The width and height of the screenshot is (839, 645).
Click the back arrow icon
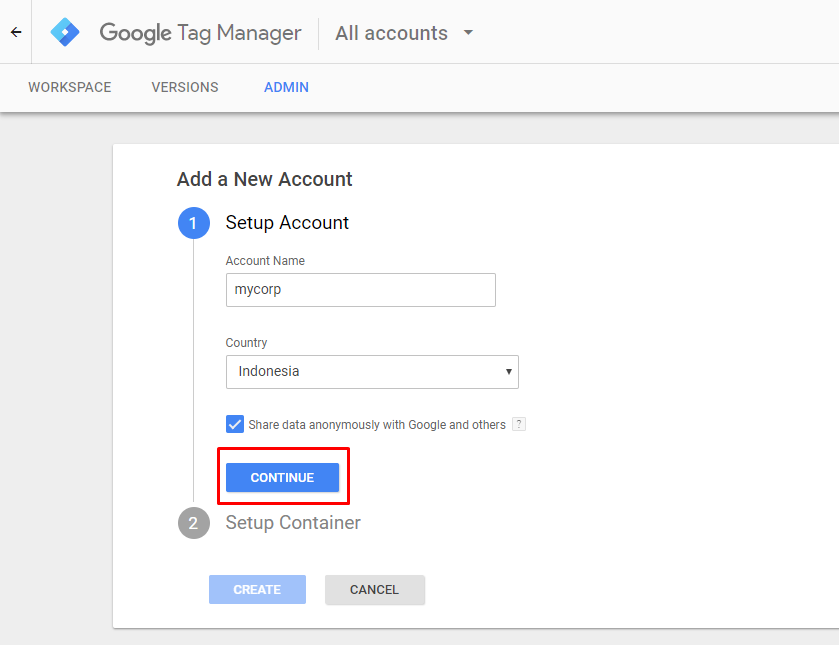click(16, 32)
